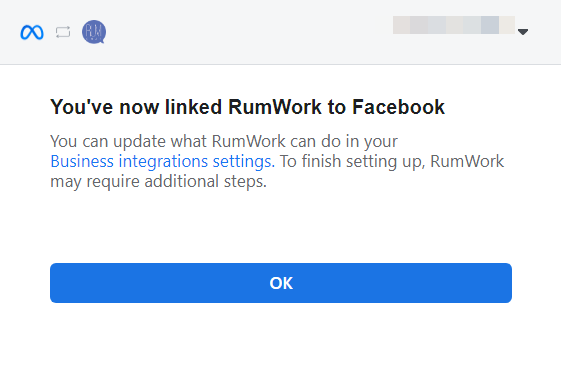The height and width of the screenshot is (368, 561).
Task: Dismiss the linked confirmation by clicking OK
Action: [x=281, y=283]
